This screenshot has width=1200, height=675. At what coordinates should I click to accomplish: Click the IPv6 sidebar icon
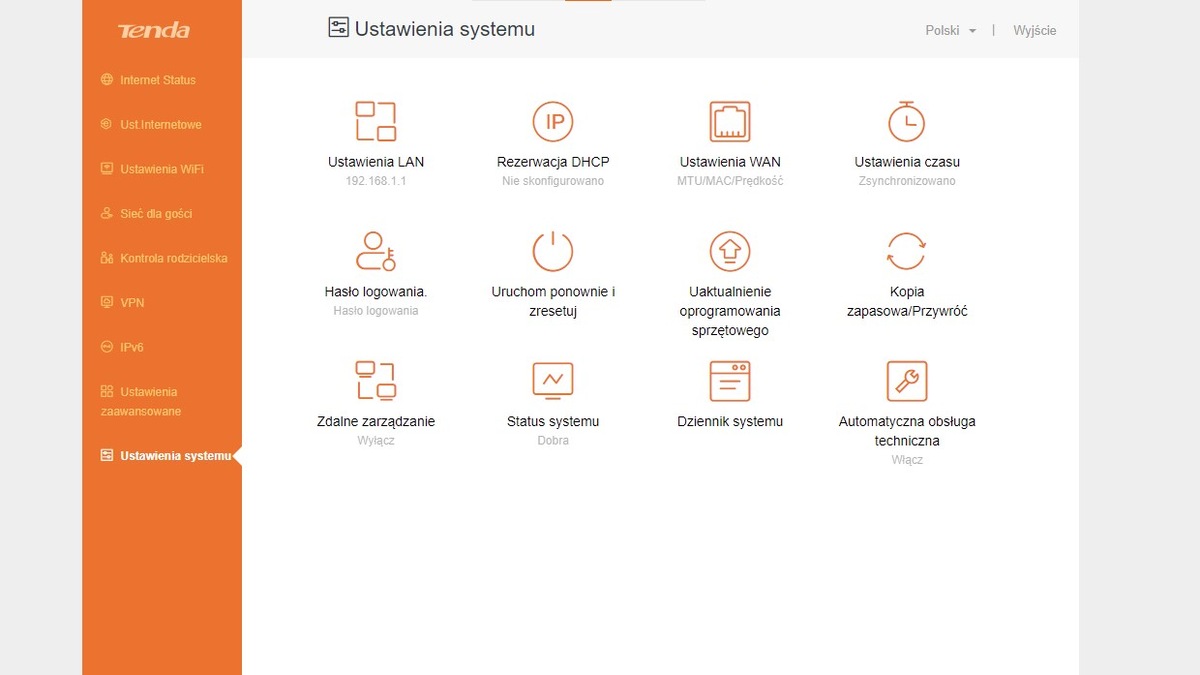pyautogui.click(x=107, y=347)
